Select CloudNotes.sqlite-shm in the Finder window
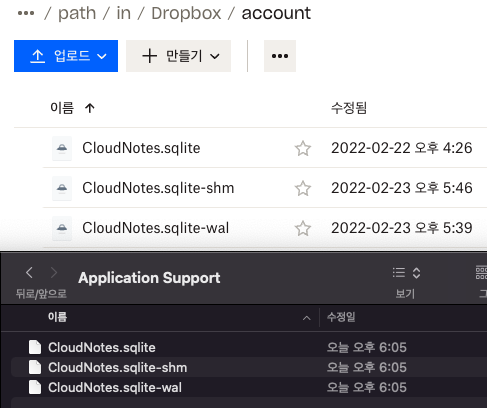The width and height of the screenshot is (487, 408). tap(117, 367)
